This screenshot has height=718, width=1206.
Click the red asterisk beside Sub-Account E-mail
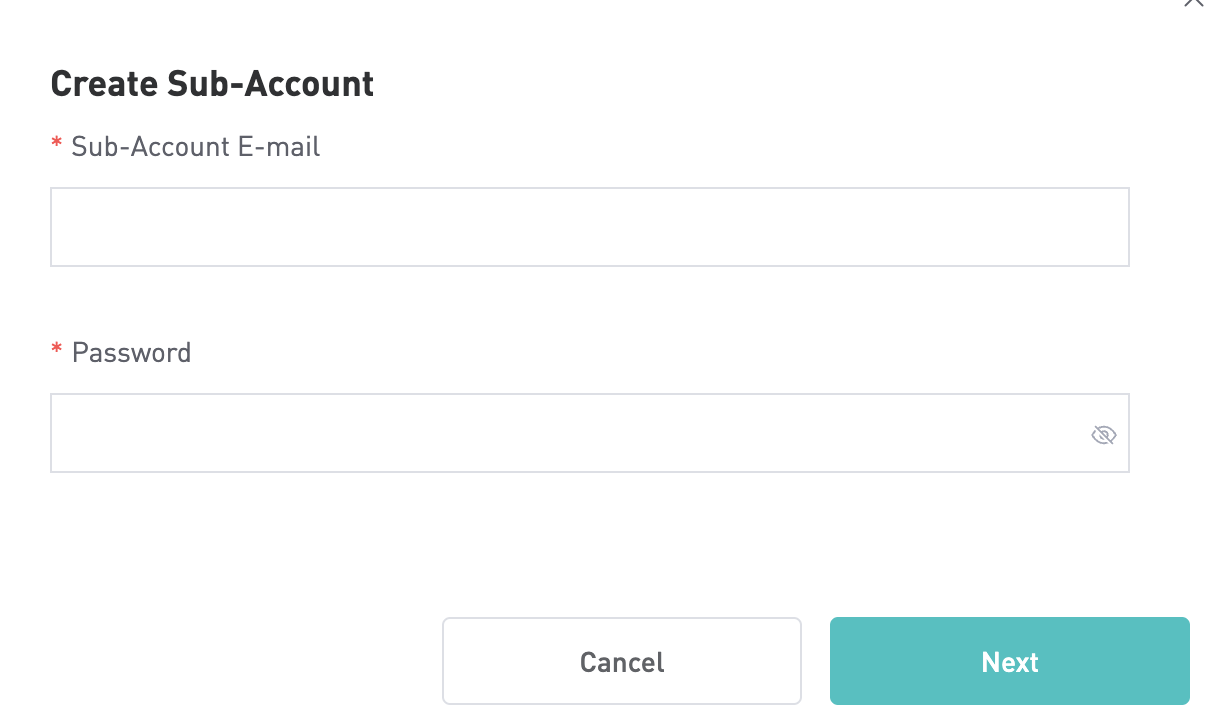click(56, 146)
